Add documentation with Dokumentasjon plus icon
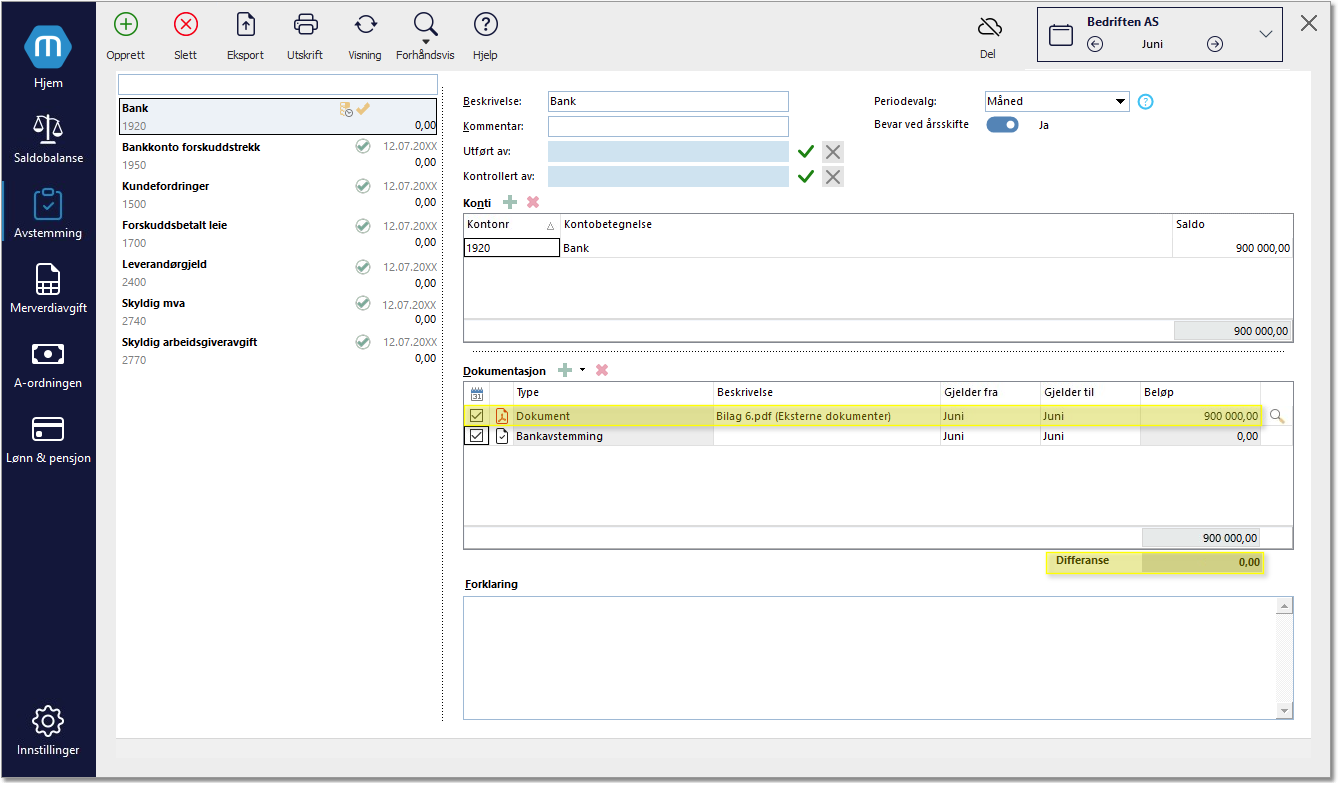The width and height of the screenshot is (1338, 785). pyautogui.click(x=565, y=370)
